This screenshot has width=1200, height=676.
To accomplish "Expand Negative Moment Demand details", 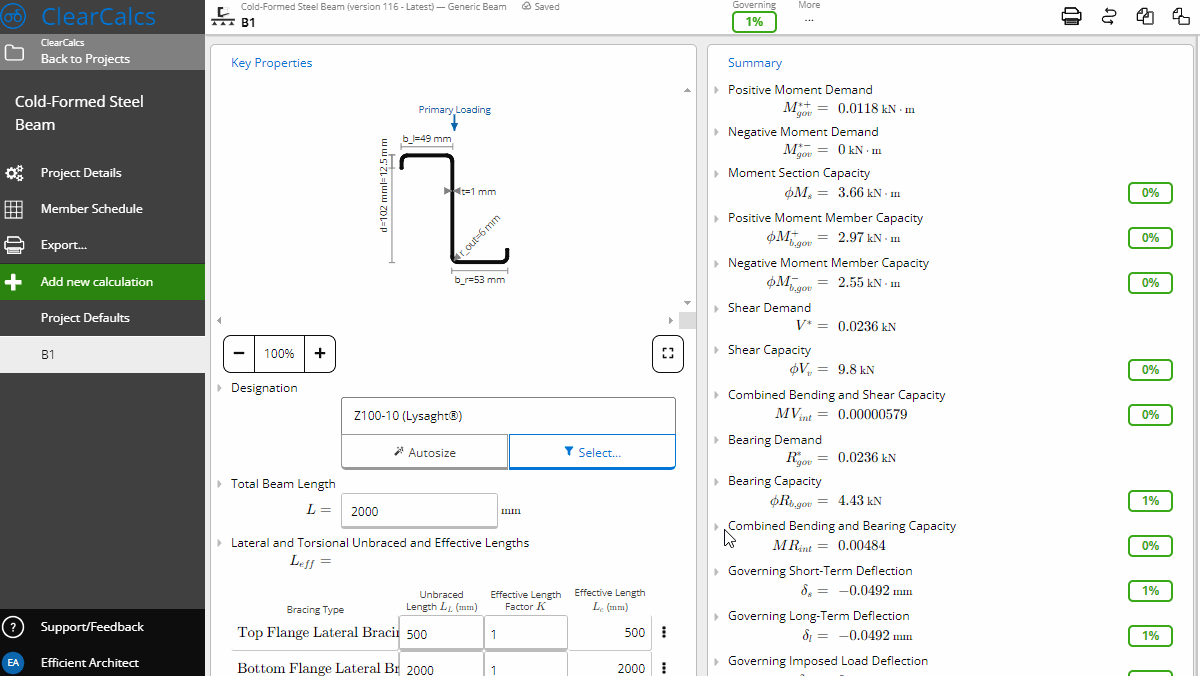I will pyautogui.click(x=717, y=132).
